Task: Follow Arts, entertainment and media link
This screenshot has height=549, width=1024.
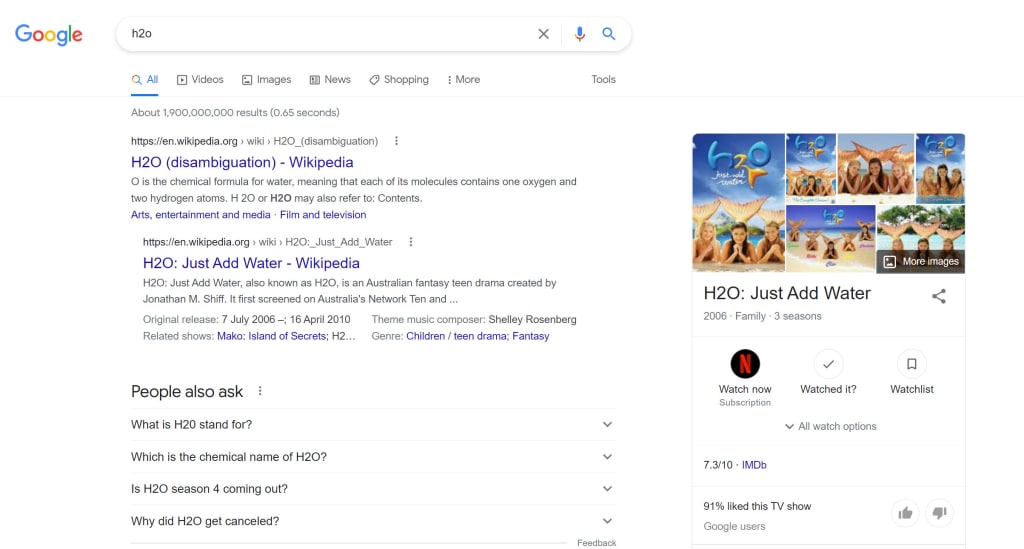Action: pos(200,215)
